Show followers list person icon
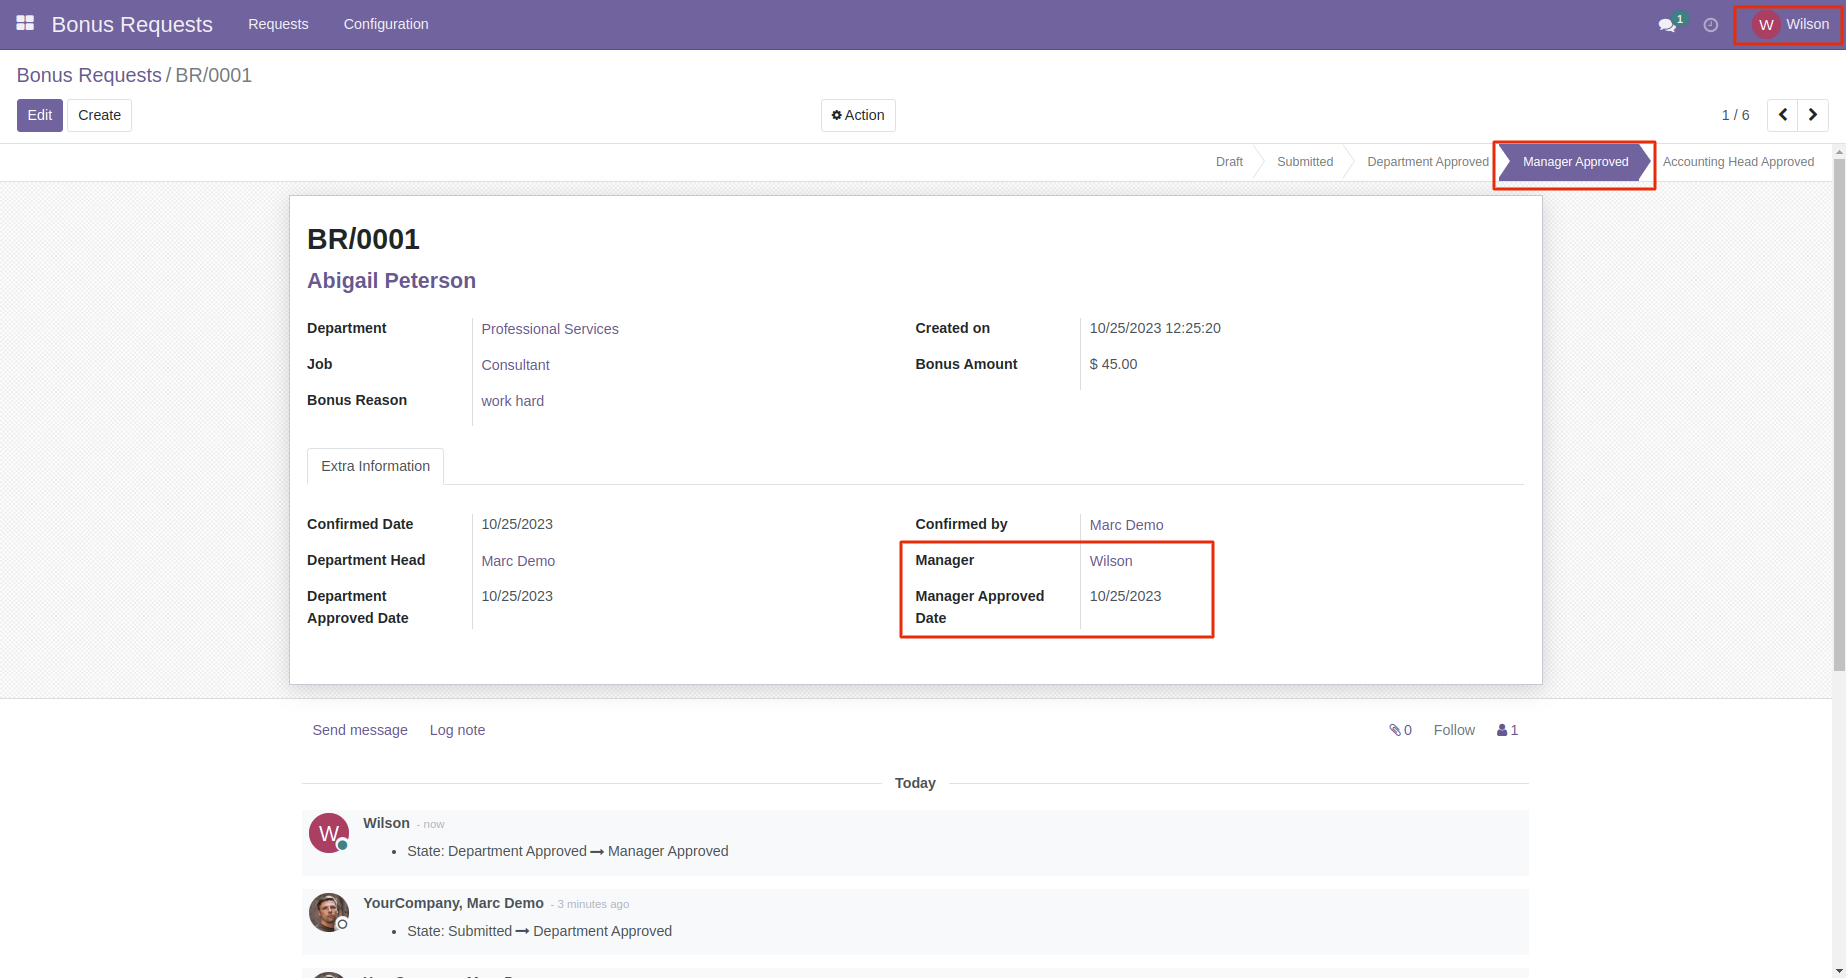Screen dimensions: 1846x978 (x=1507, y=730)
